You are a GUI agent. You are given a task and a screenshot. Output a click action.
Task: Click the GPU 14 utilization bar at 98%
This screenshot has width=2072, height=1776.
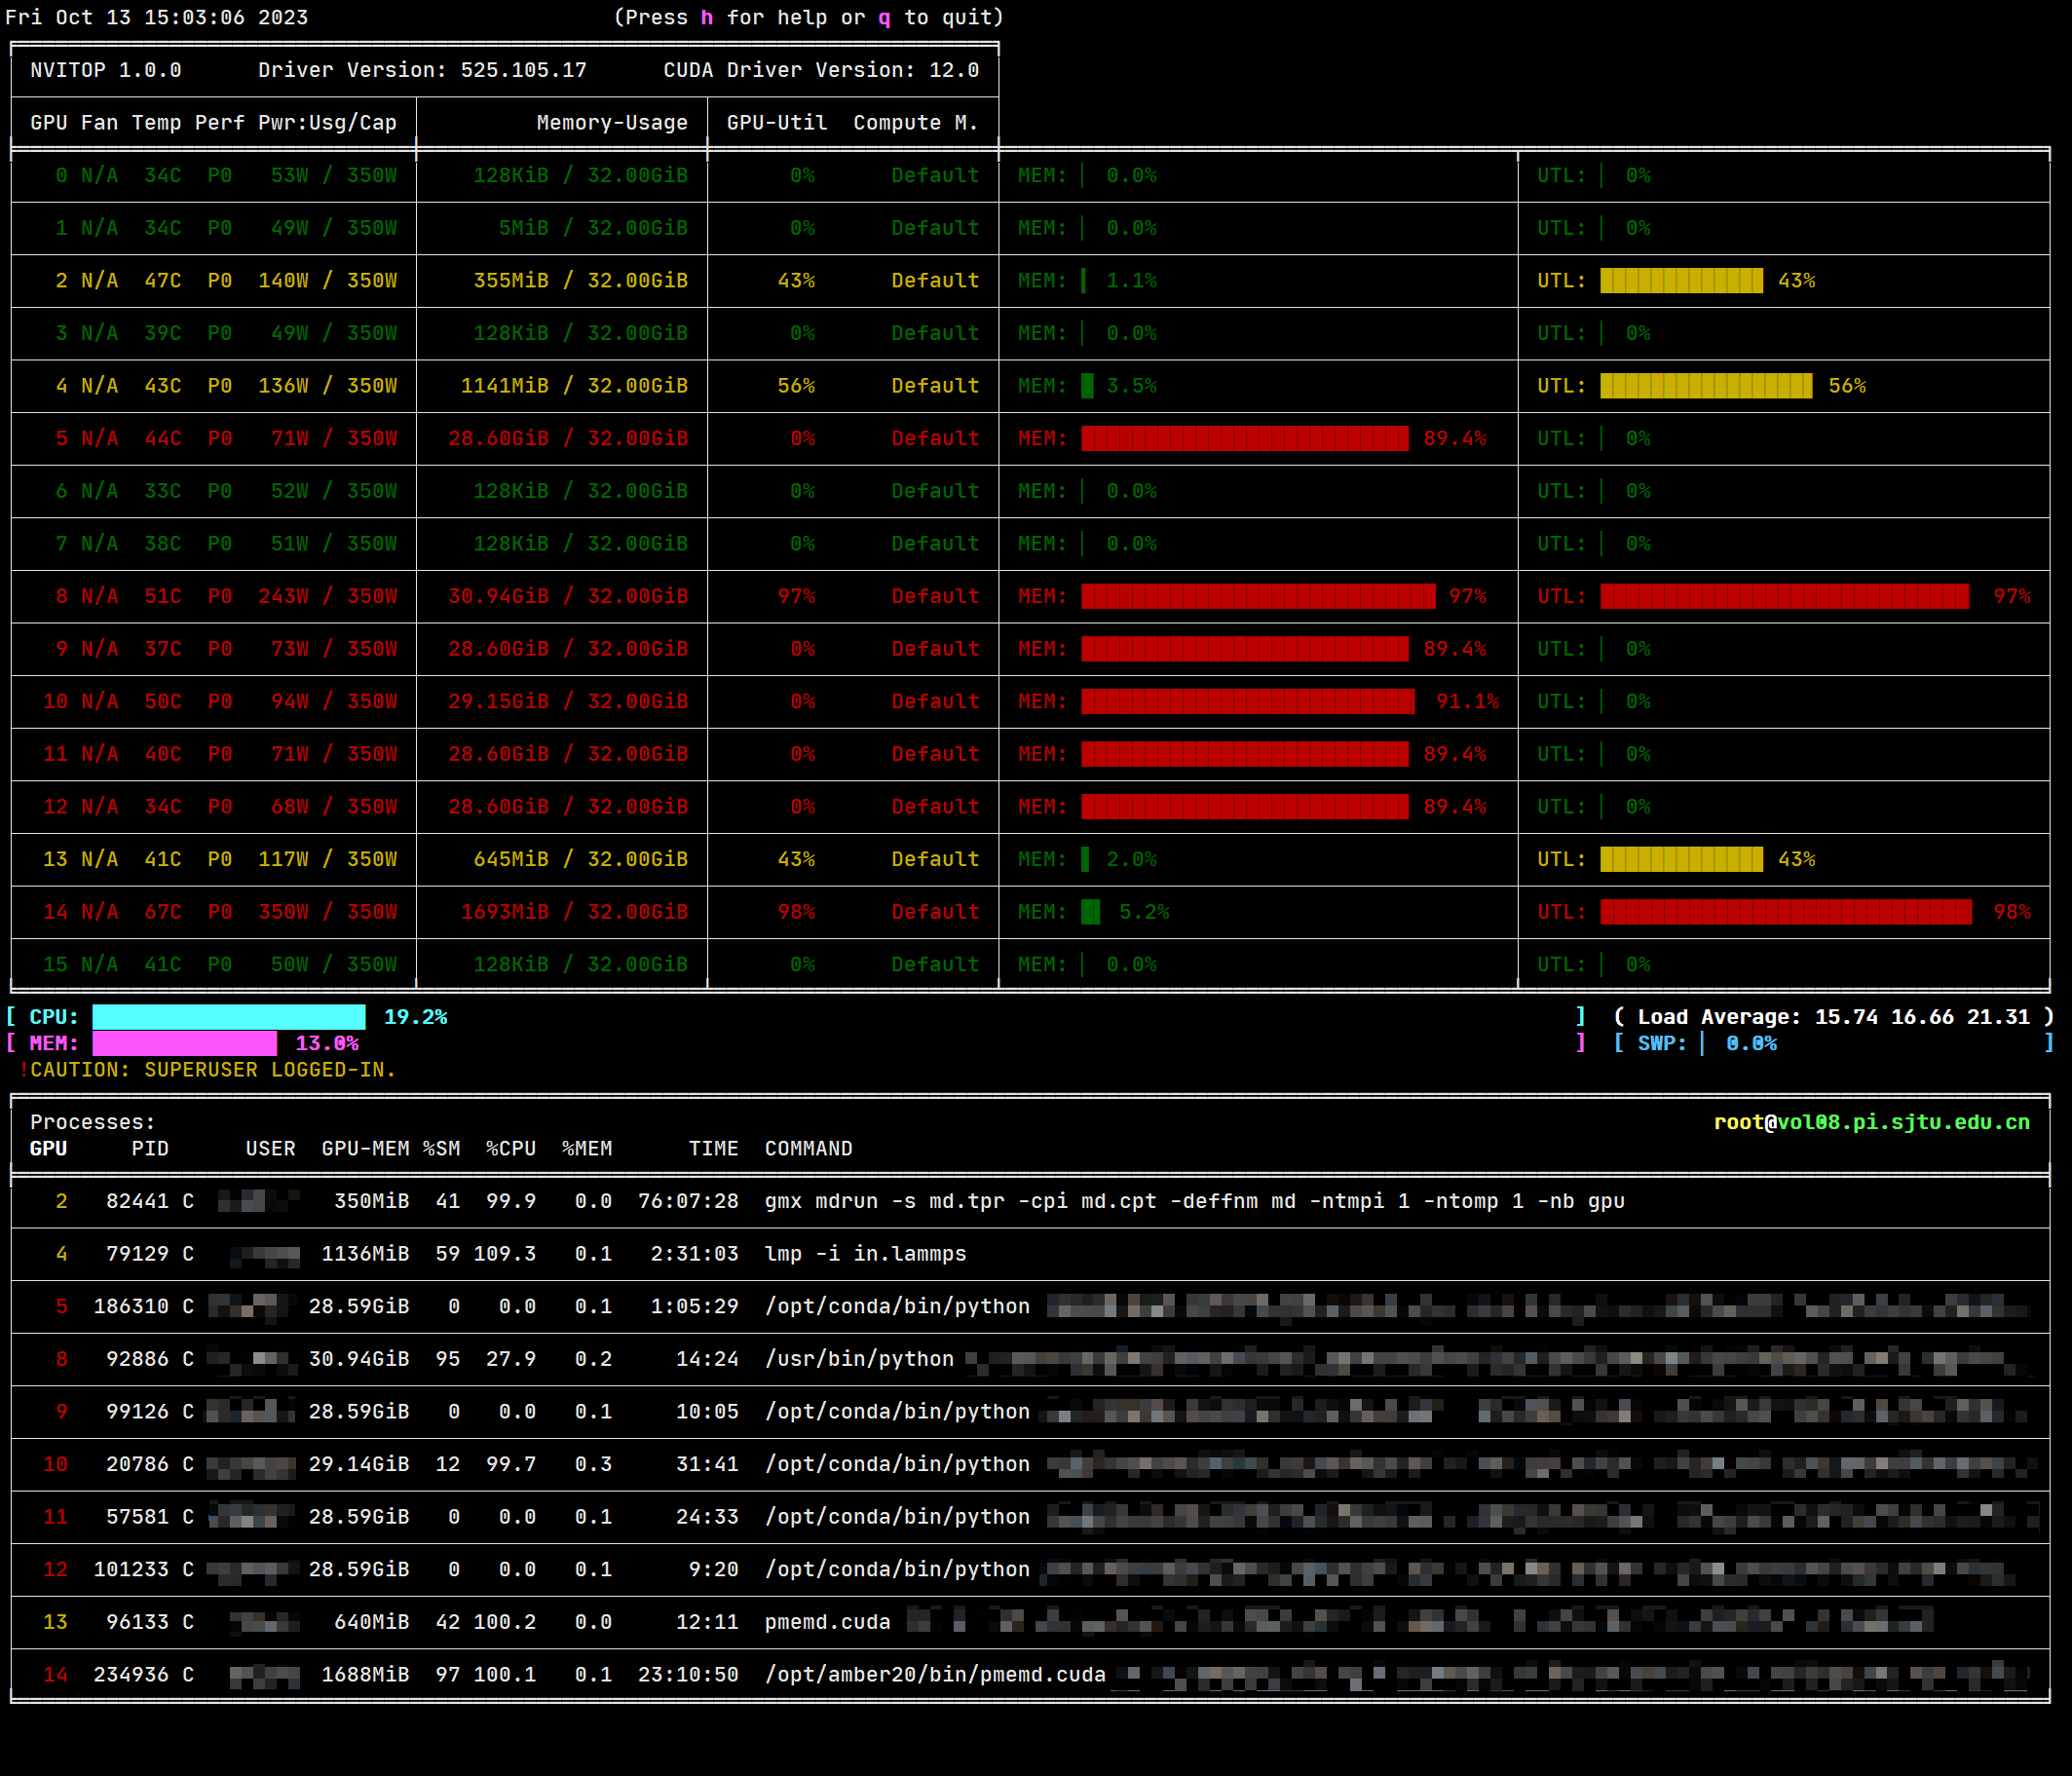pyautogui.click(x=1786, y=912)
